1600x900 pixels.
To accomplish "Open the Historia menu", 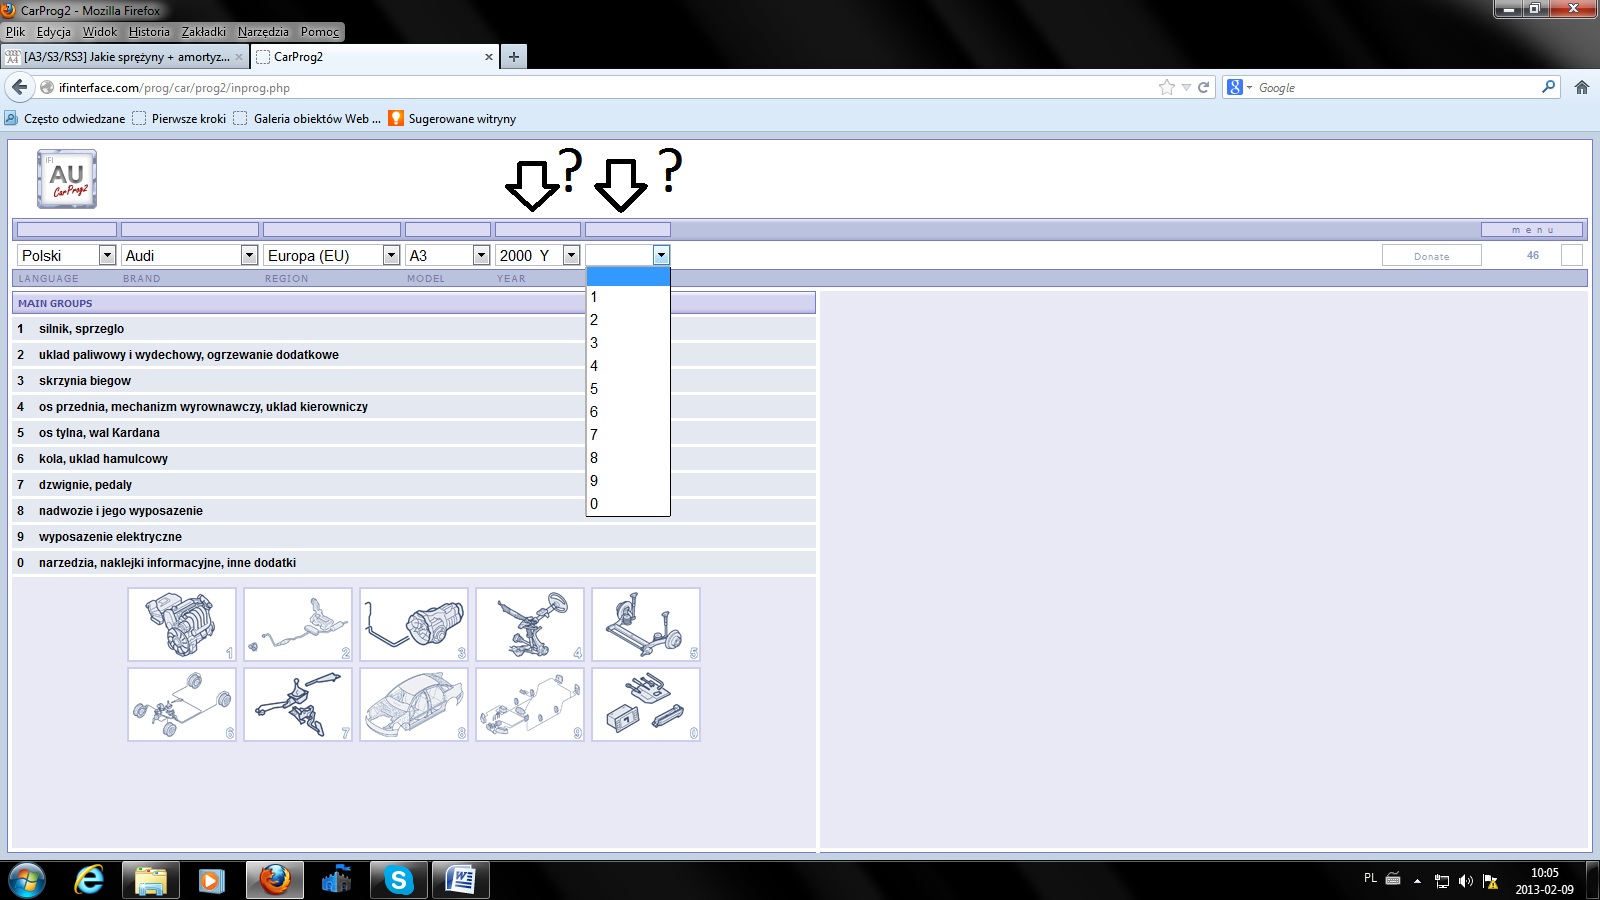I will pos(149,32).
